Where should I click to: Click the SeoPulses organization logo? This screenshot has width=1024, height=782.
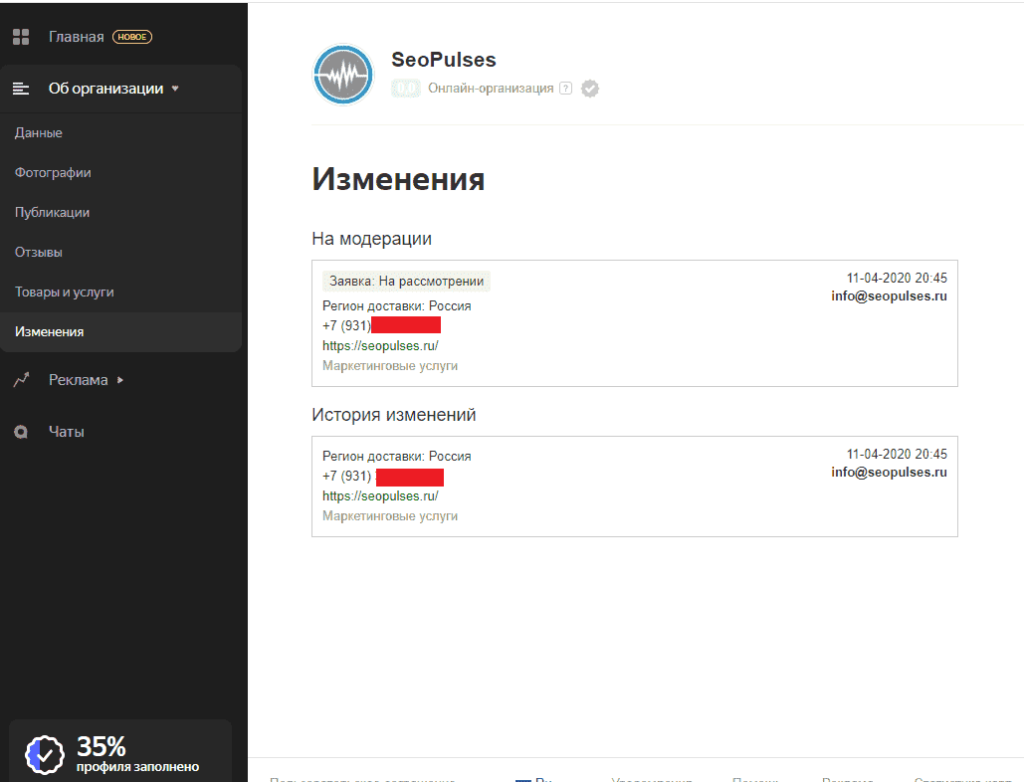(x=343, y=75)
